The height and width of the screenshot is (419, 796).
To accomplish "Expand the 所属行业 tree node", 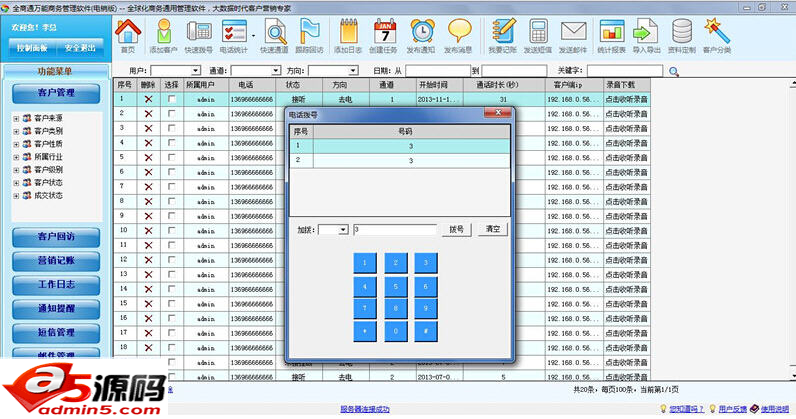I will click(16, 157).
